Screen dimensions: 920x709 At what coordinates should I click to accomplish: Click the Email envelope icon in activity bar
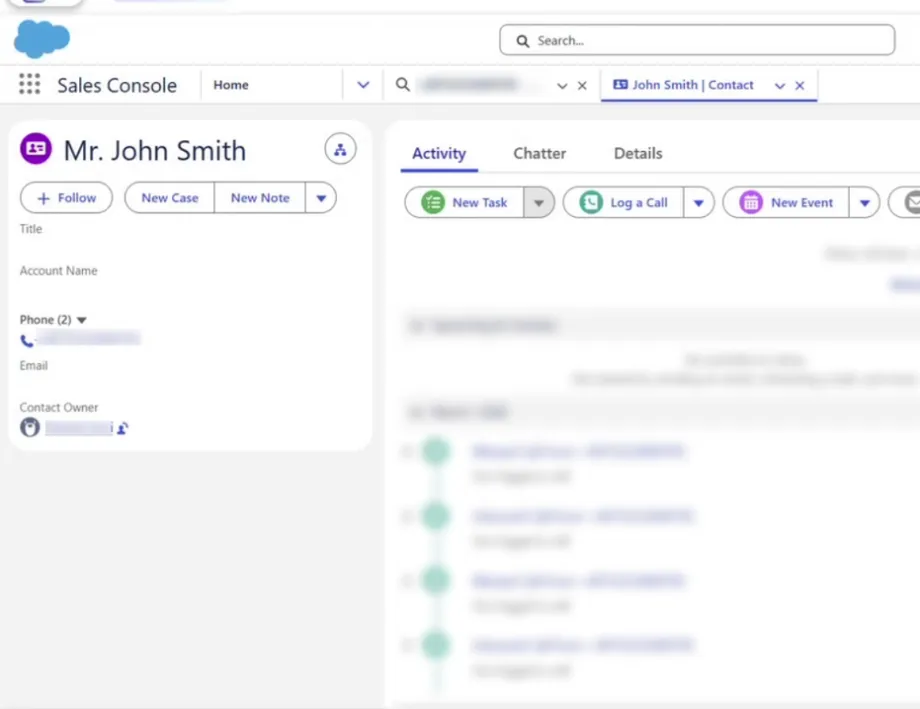[911, 202]
